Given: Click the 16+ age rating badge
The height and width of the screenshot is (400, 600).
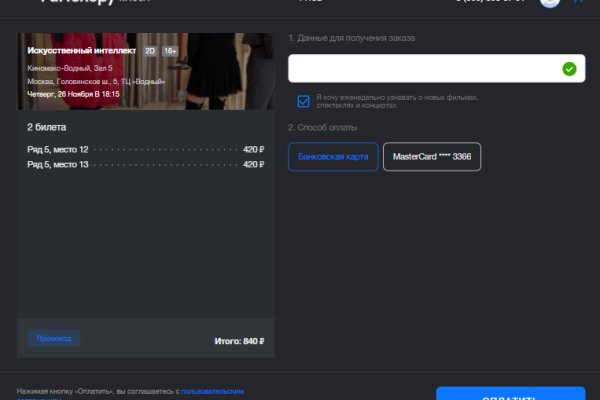Looking at the screenshot, I should (x=169, y=50).
